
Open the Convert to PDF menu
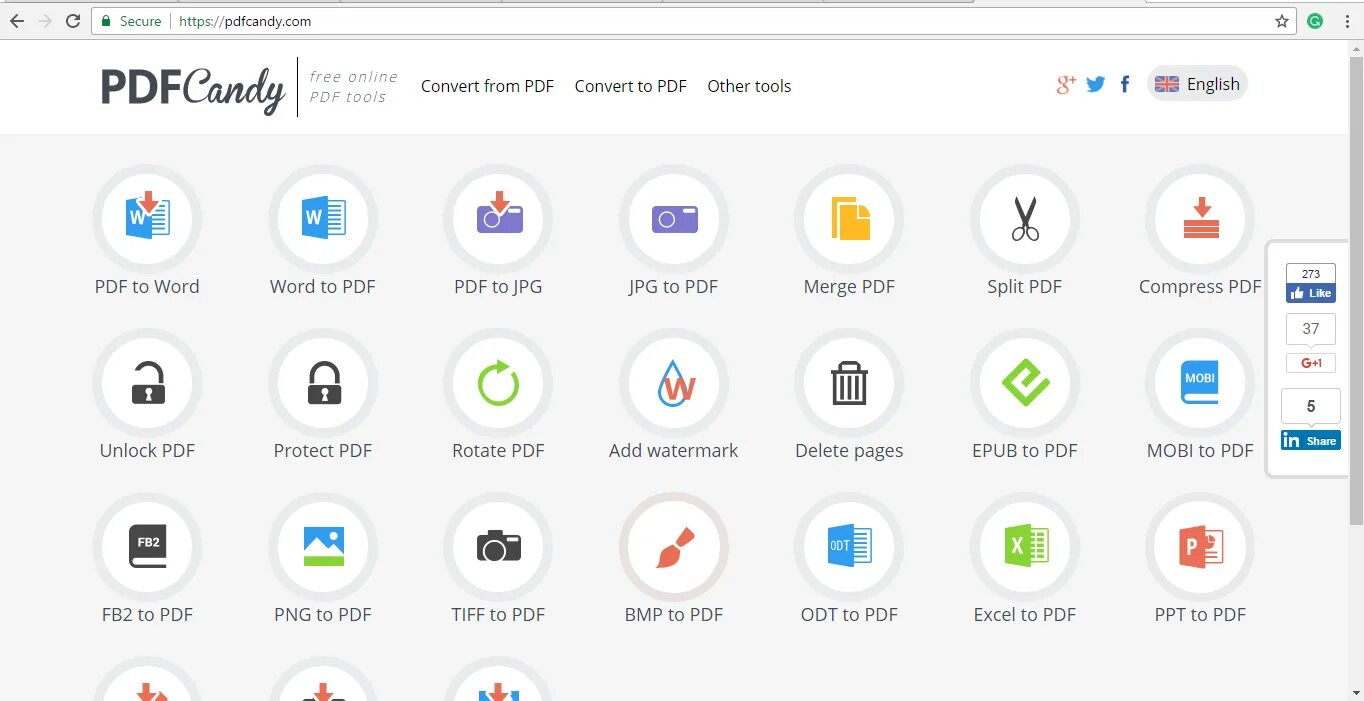630,86
